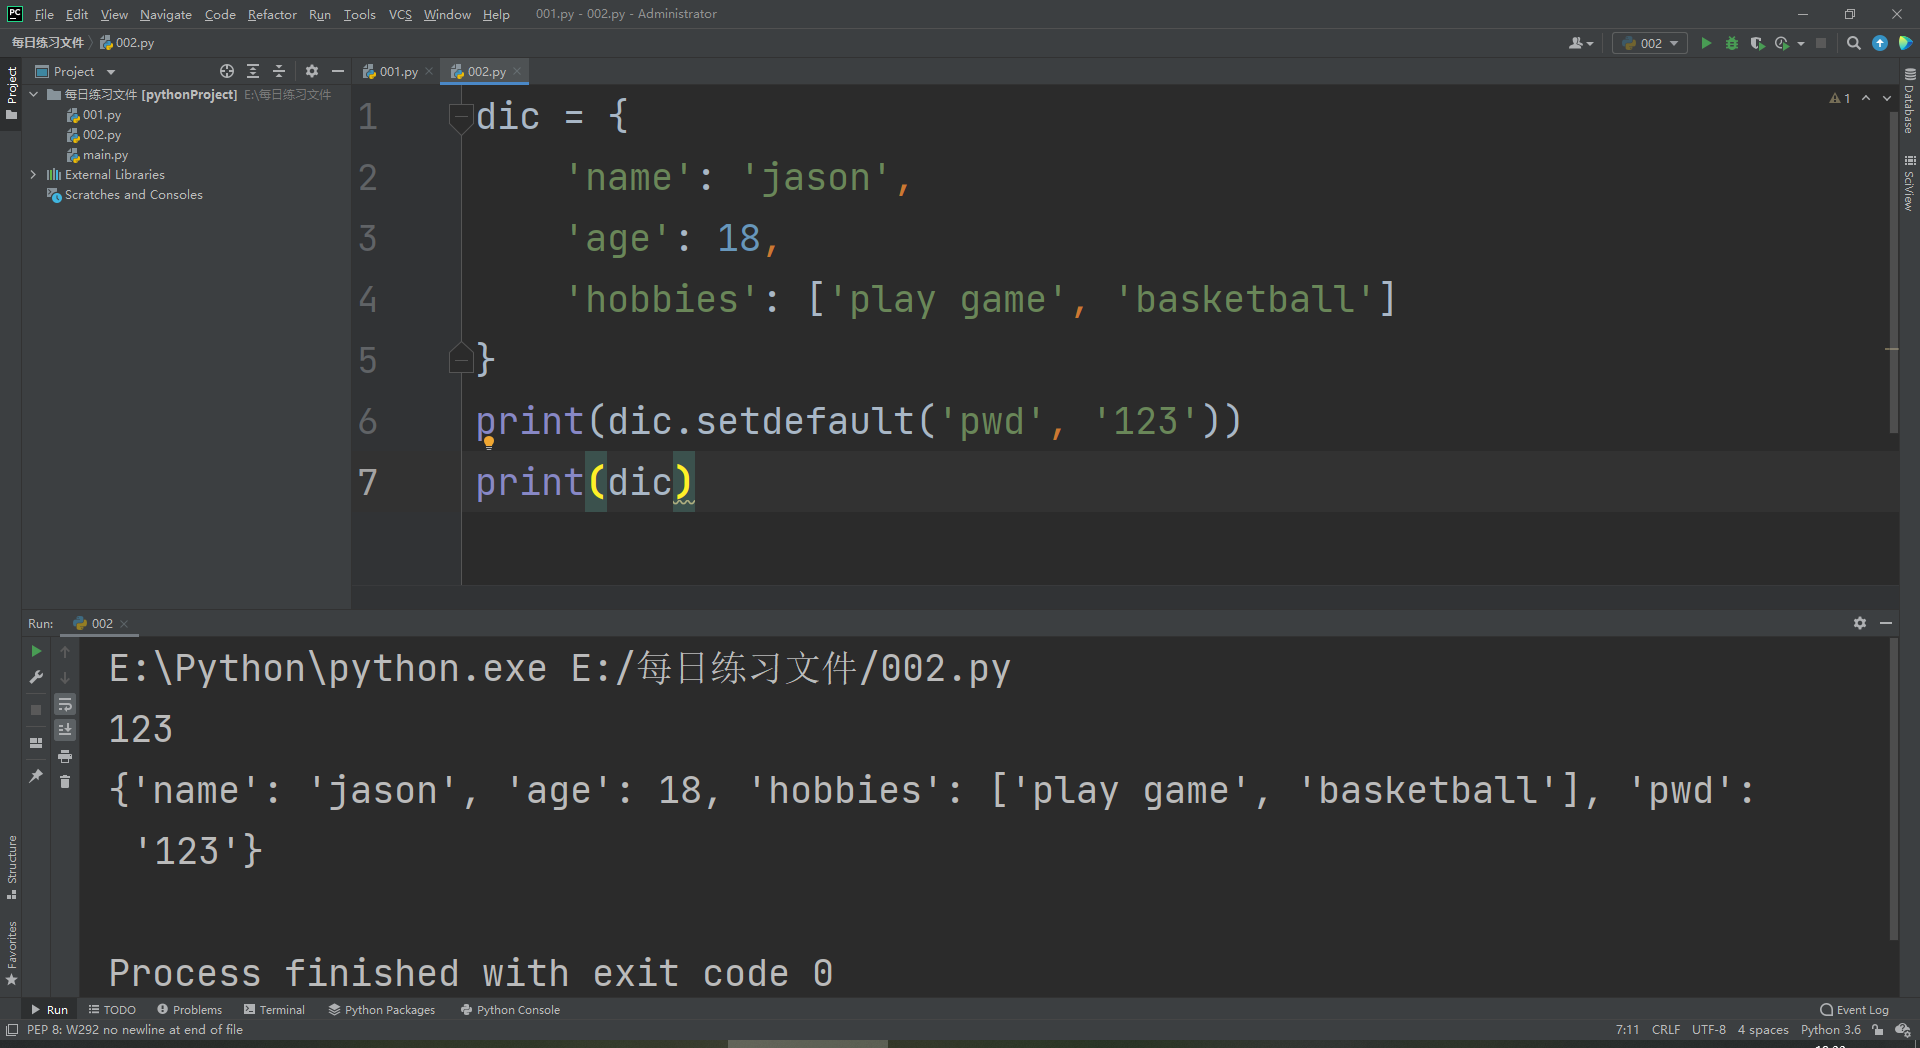This screenshot has width=1920, height=1048.
Task: Run the 002 configuration from the toolbar
Action: pos(1706,43)
